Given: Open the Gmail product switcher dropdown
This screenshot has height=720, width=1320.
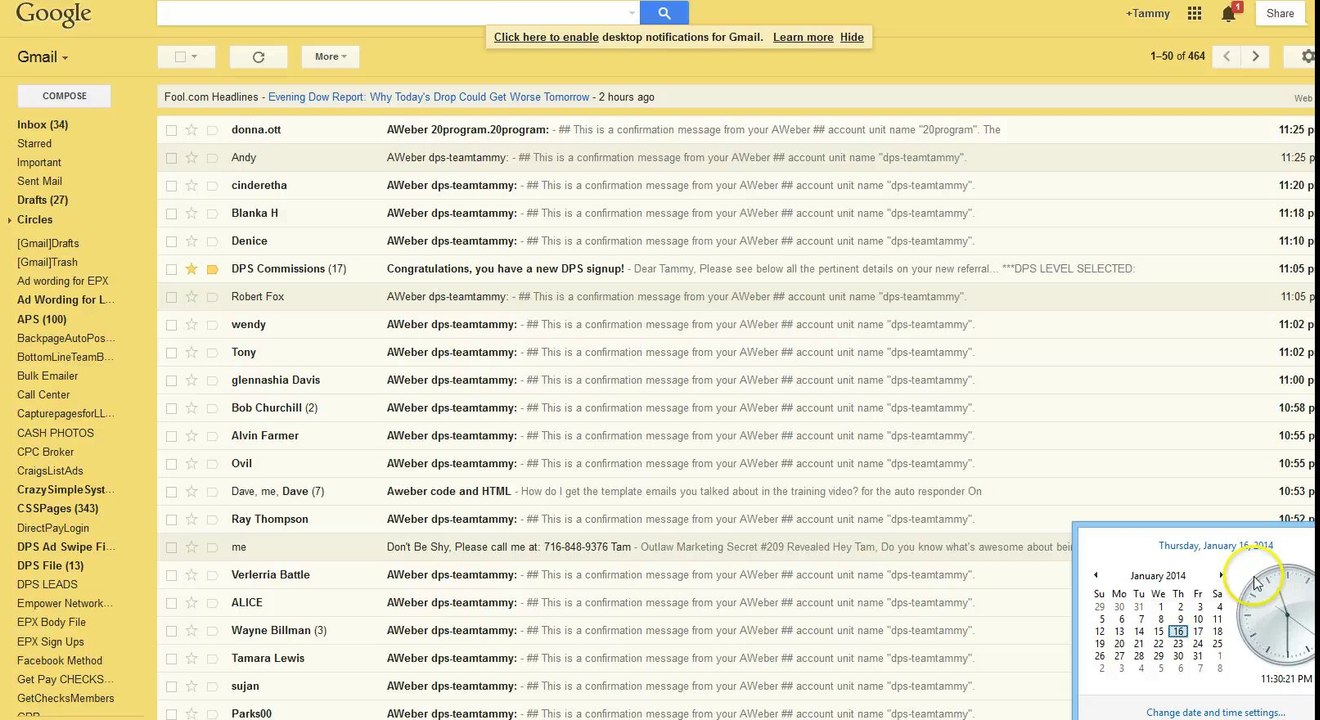Looking at the screenshot, I should [x=43, y=57].
